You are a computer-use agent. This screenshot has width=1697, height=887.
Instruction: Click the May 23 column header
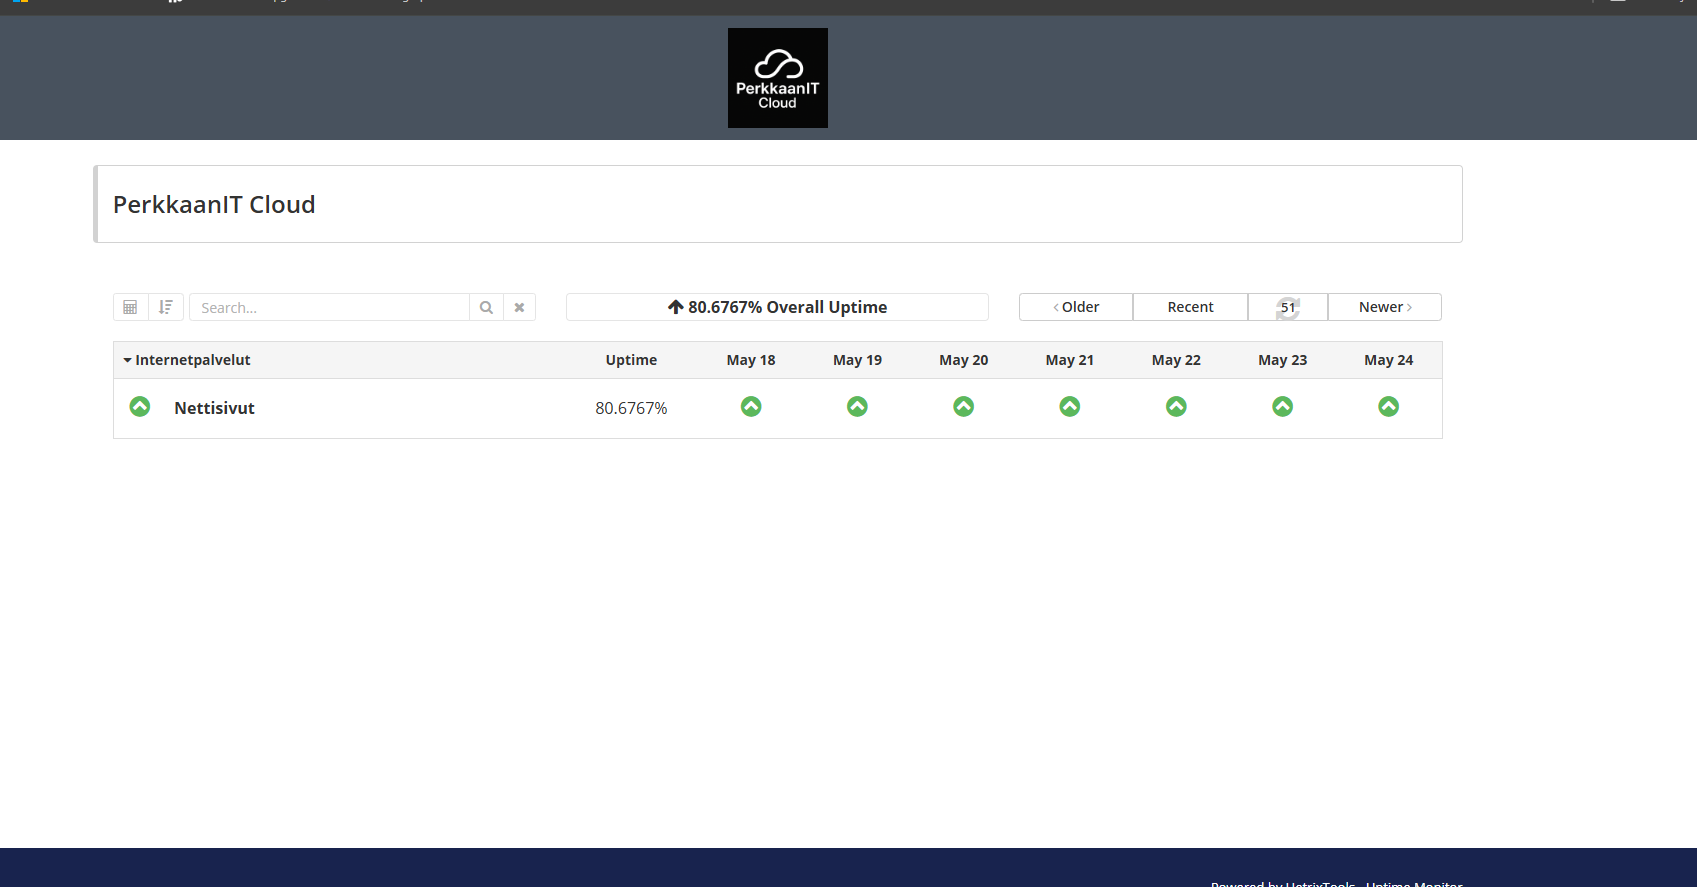tap(1282, 360)
